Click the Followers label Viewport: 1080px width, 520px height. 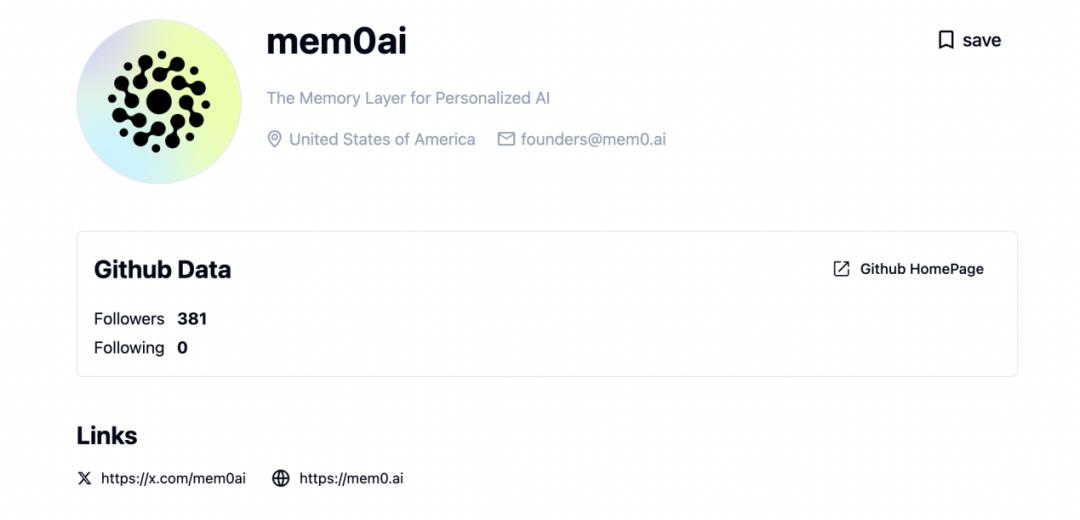(129, 319)
